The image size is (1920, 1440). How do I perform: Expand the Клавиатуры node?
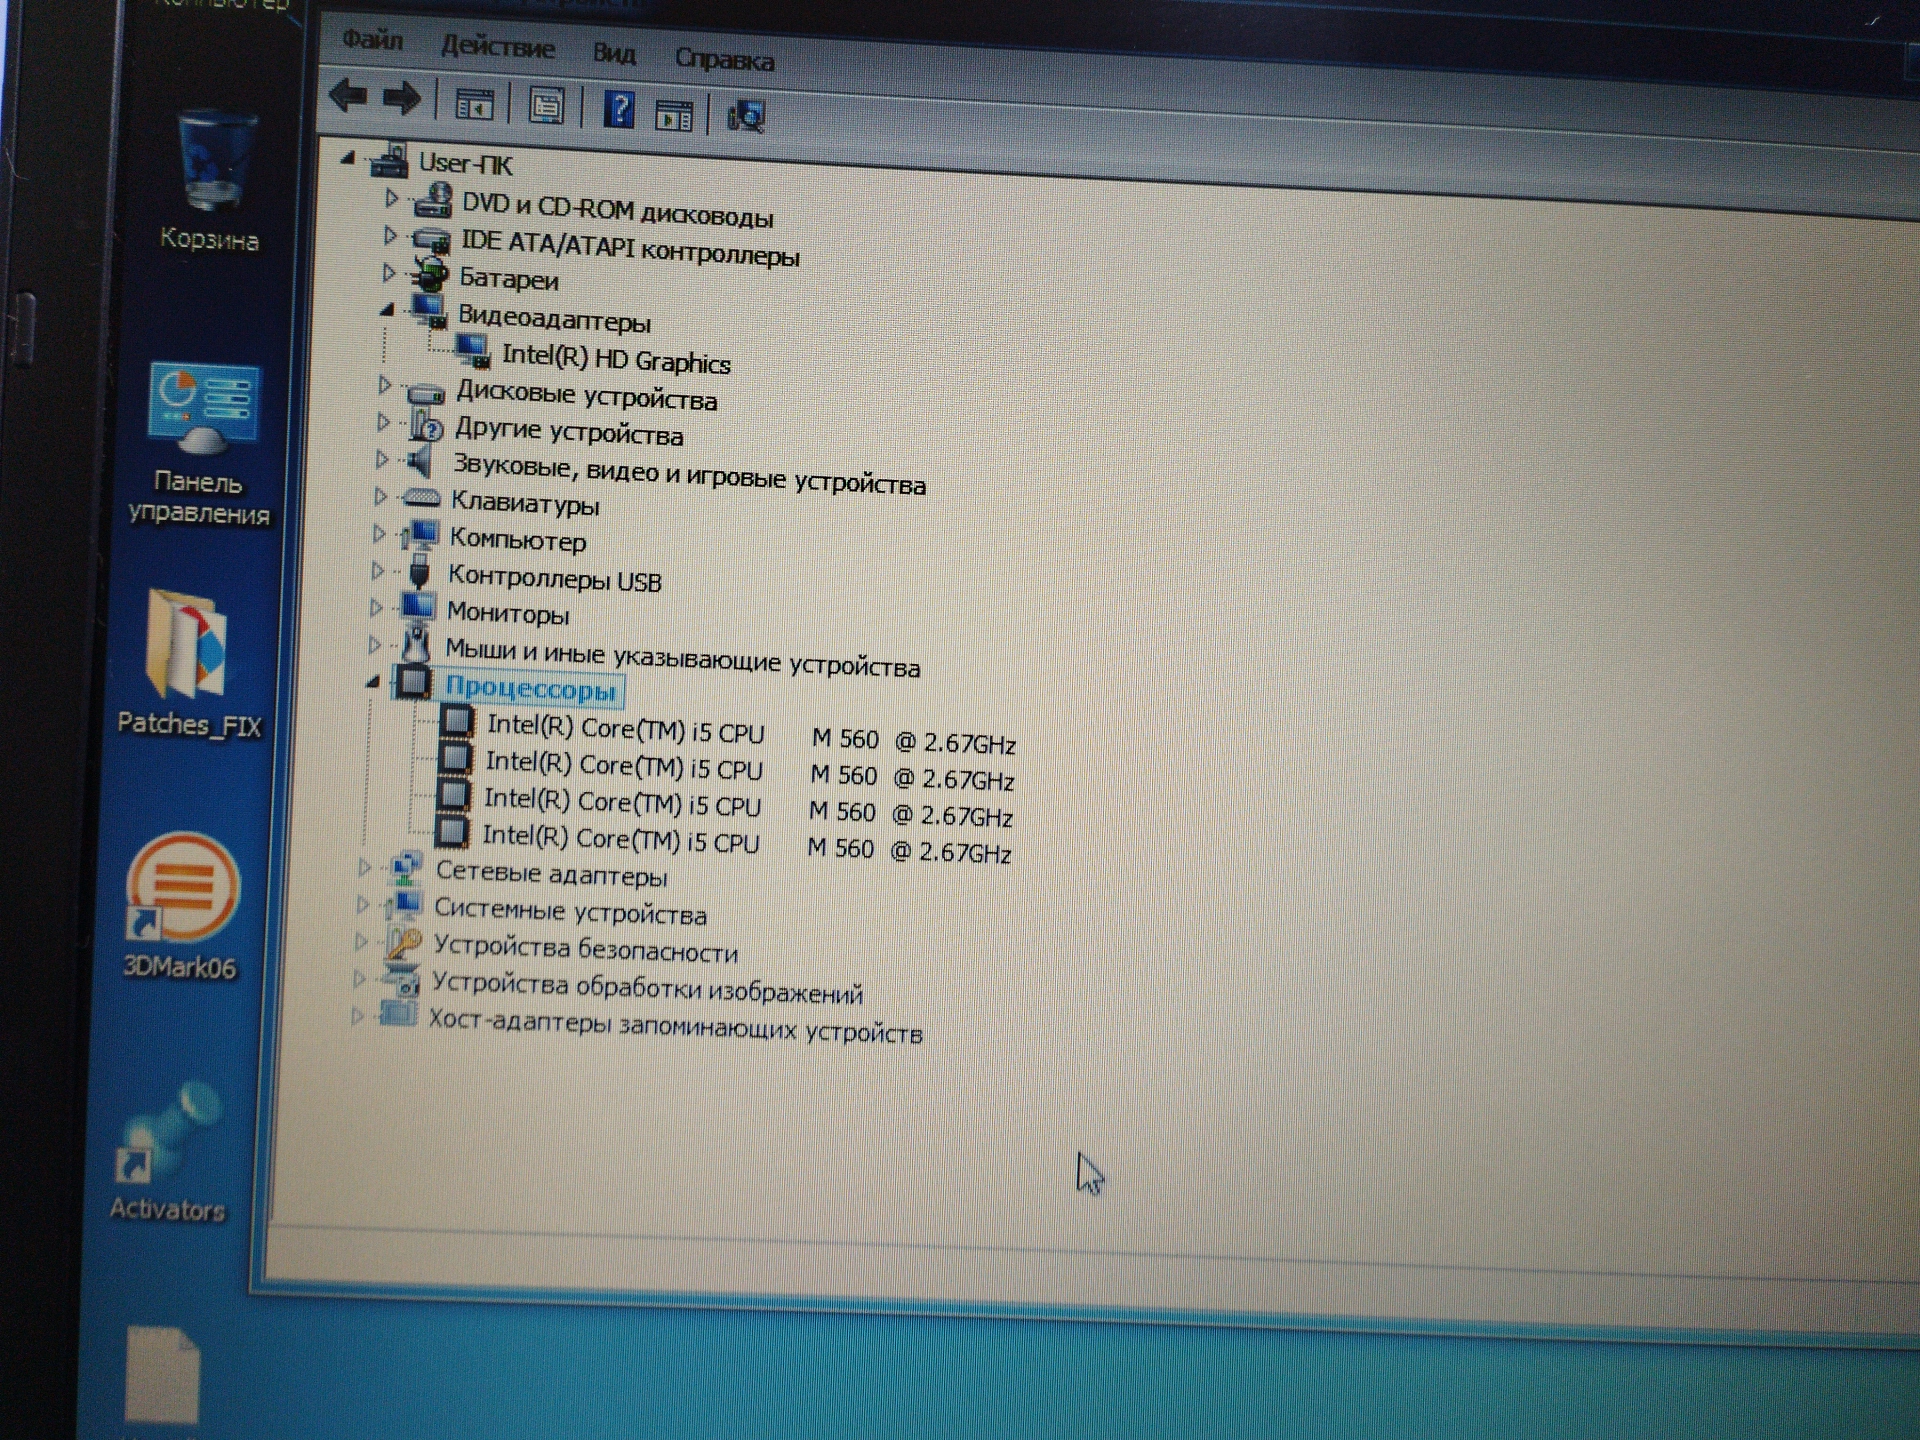pyautogui.click(x=380, y=496)
